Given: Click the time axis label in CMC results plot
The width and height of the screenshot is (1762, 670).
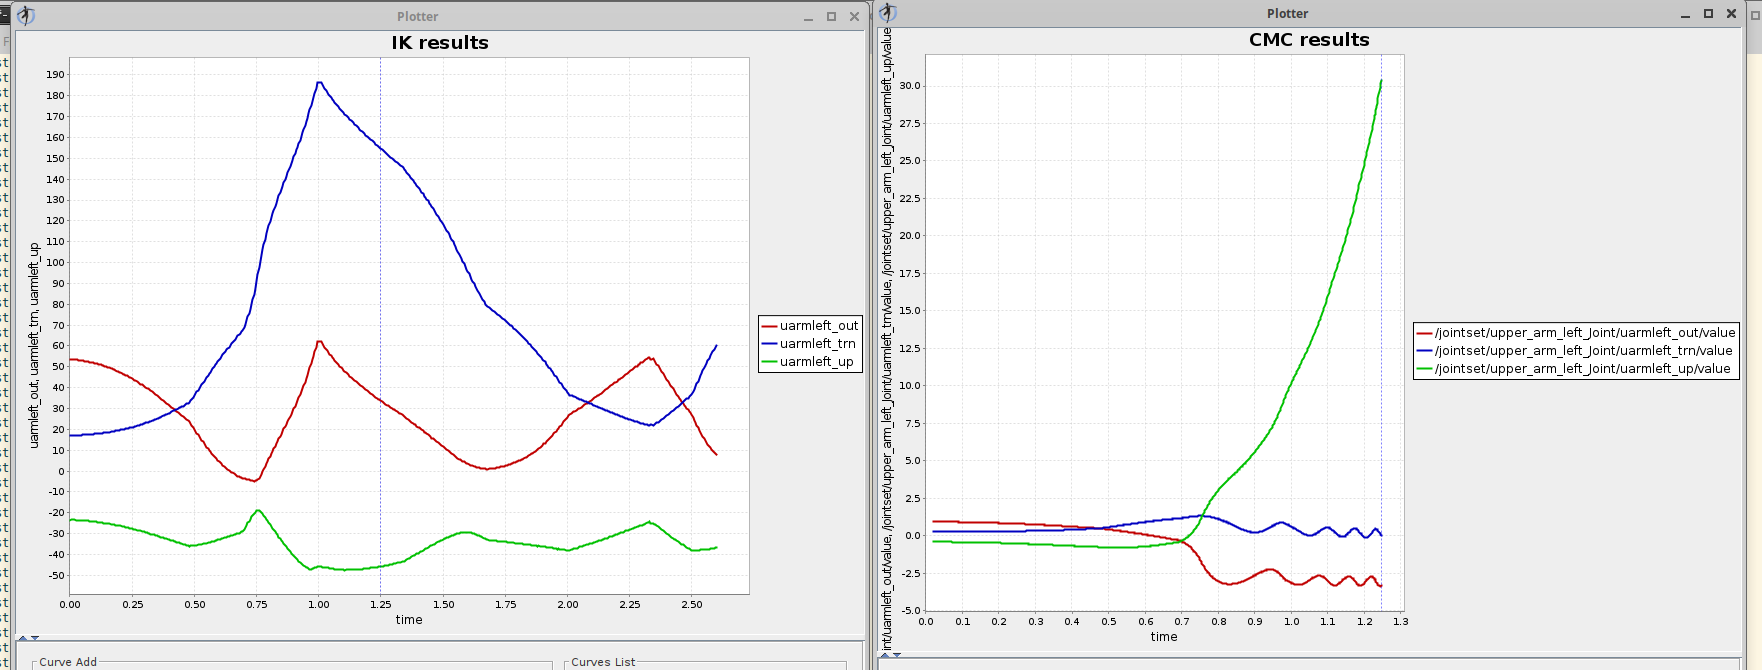Looking at the screenshot, I should [x=1164, y=637].
